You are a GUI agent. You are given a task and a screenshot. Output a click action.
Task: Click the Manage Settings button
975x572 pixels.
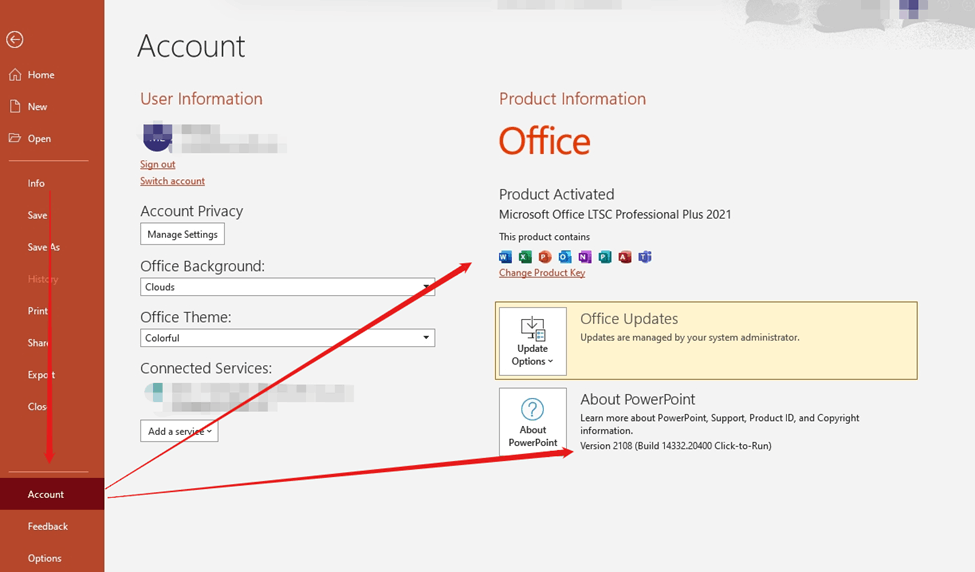[182, 234]
